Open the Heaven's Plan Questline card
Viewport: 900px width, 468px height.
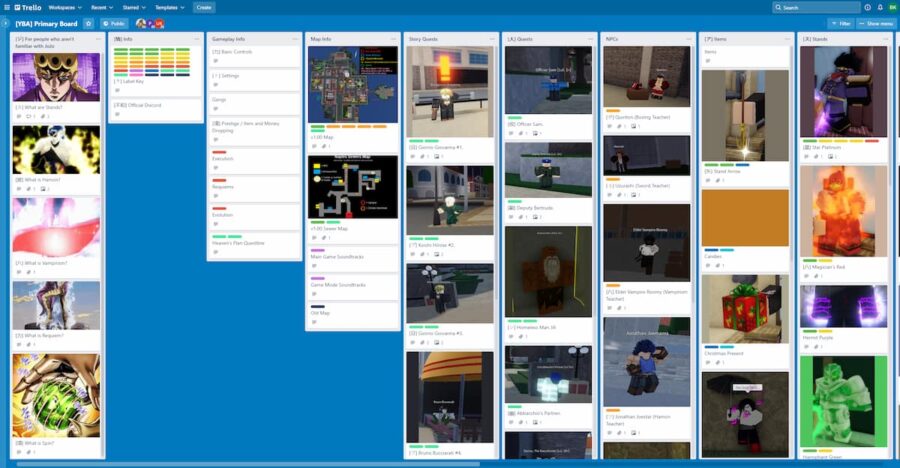point(254,245)
